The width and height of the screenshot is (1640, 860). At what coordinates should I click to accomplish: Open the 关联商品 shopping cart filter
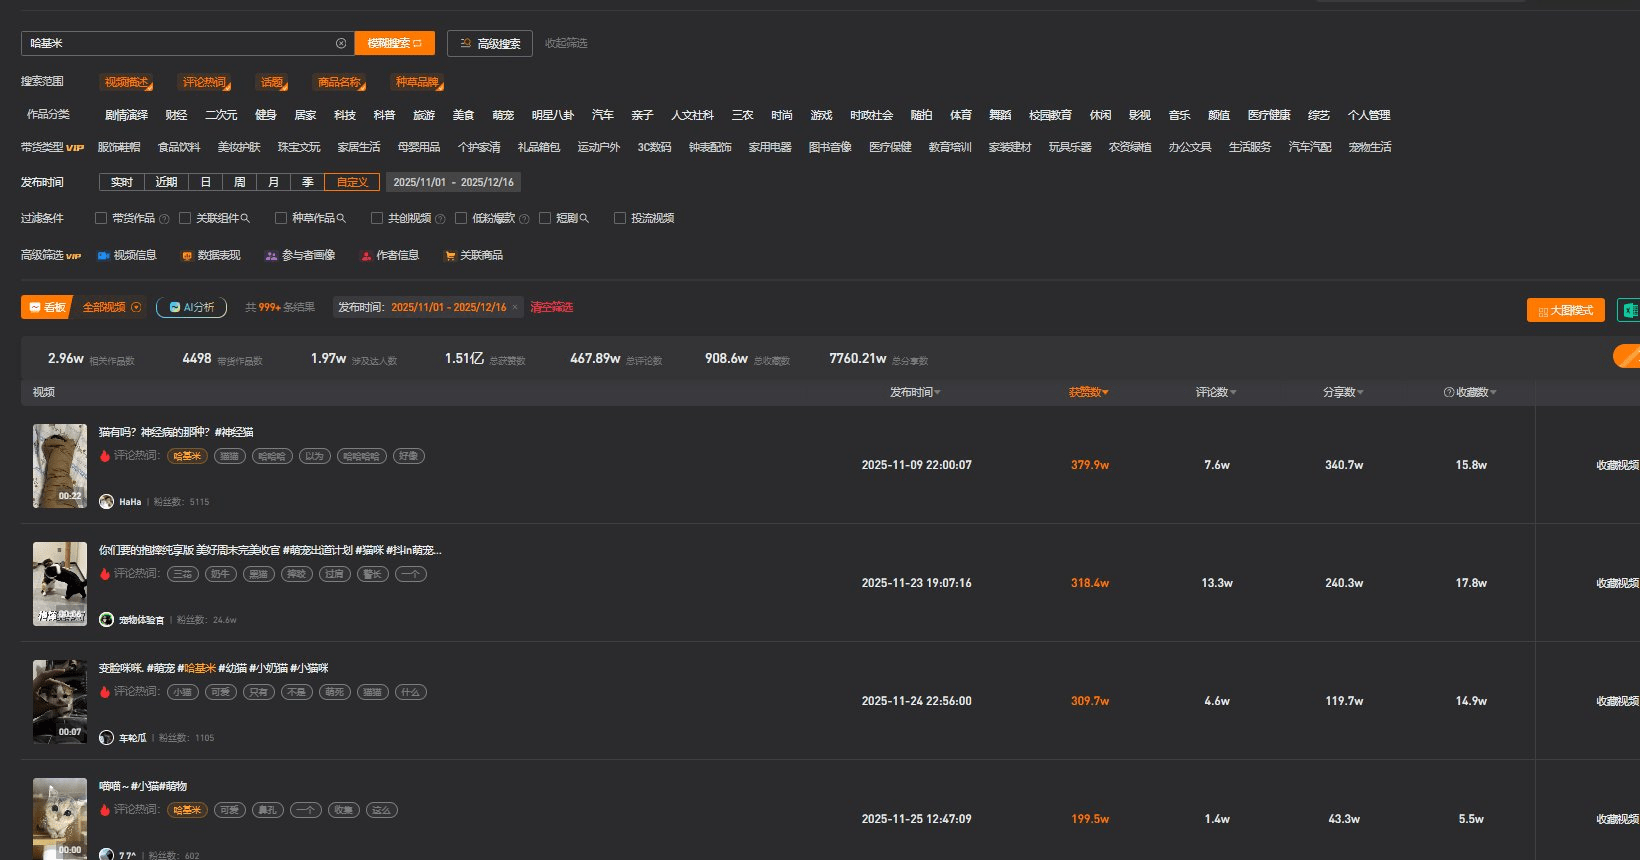tap(450, 256)
